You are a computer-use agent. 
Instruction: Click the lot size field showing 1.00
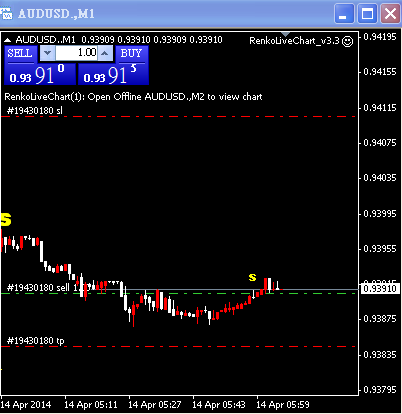pyautogui.click(x=76, y=53)
